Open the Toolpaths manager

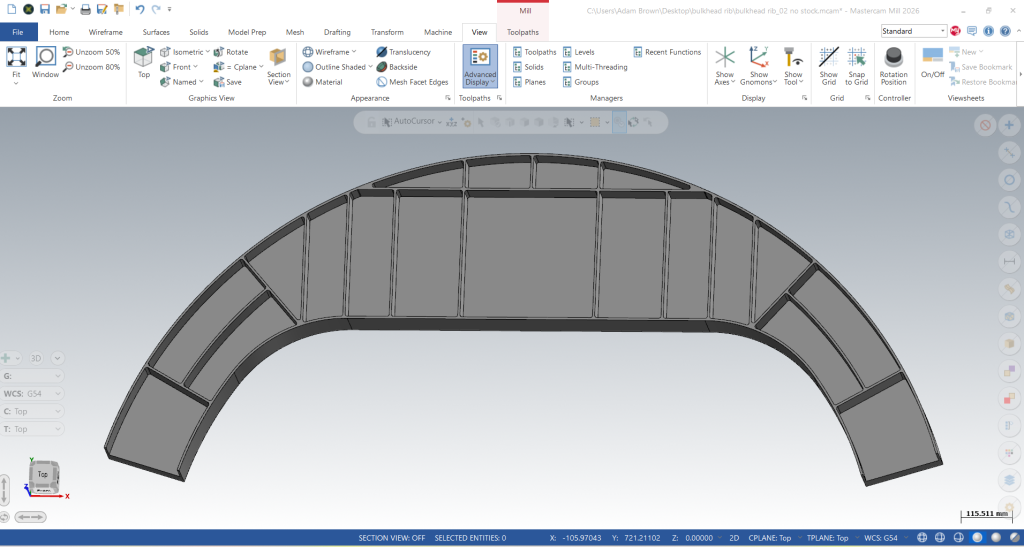tap(535, 52)
